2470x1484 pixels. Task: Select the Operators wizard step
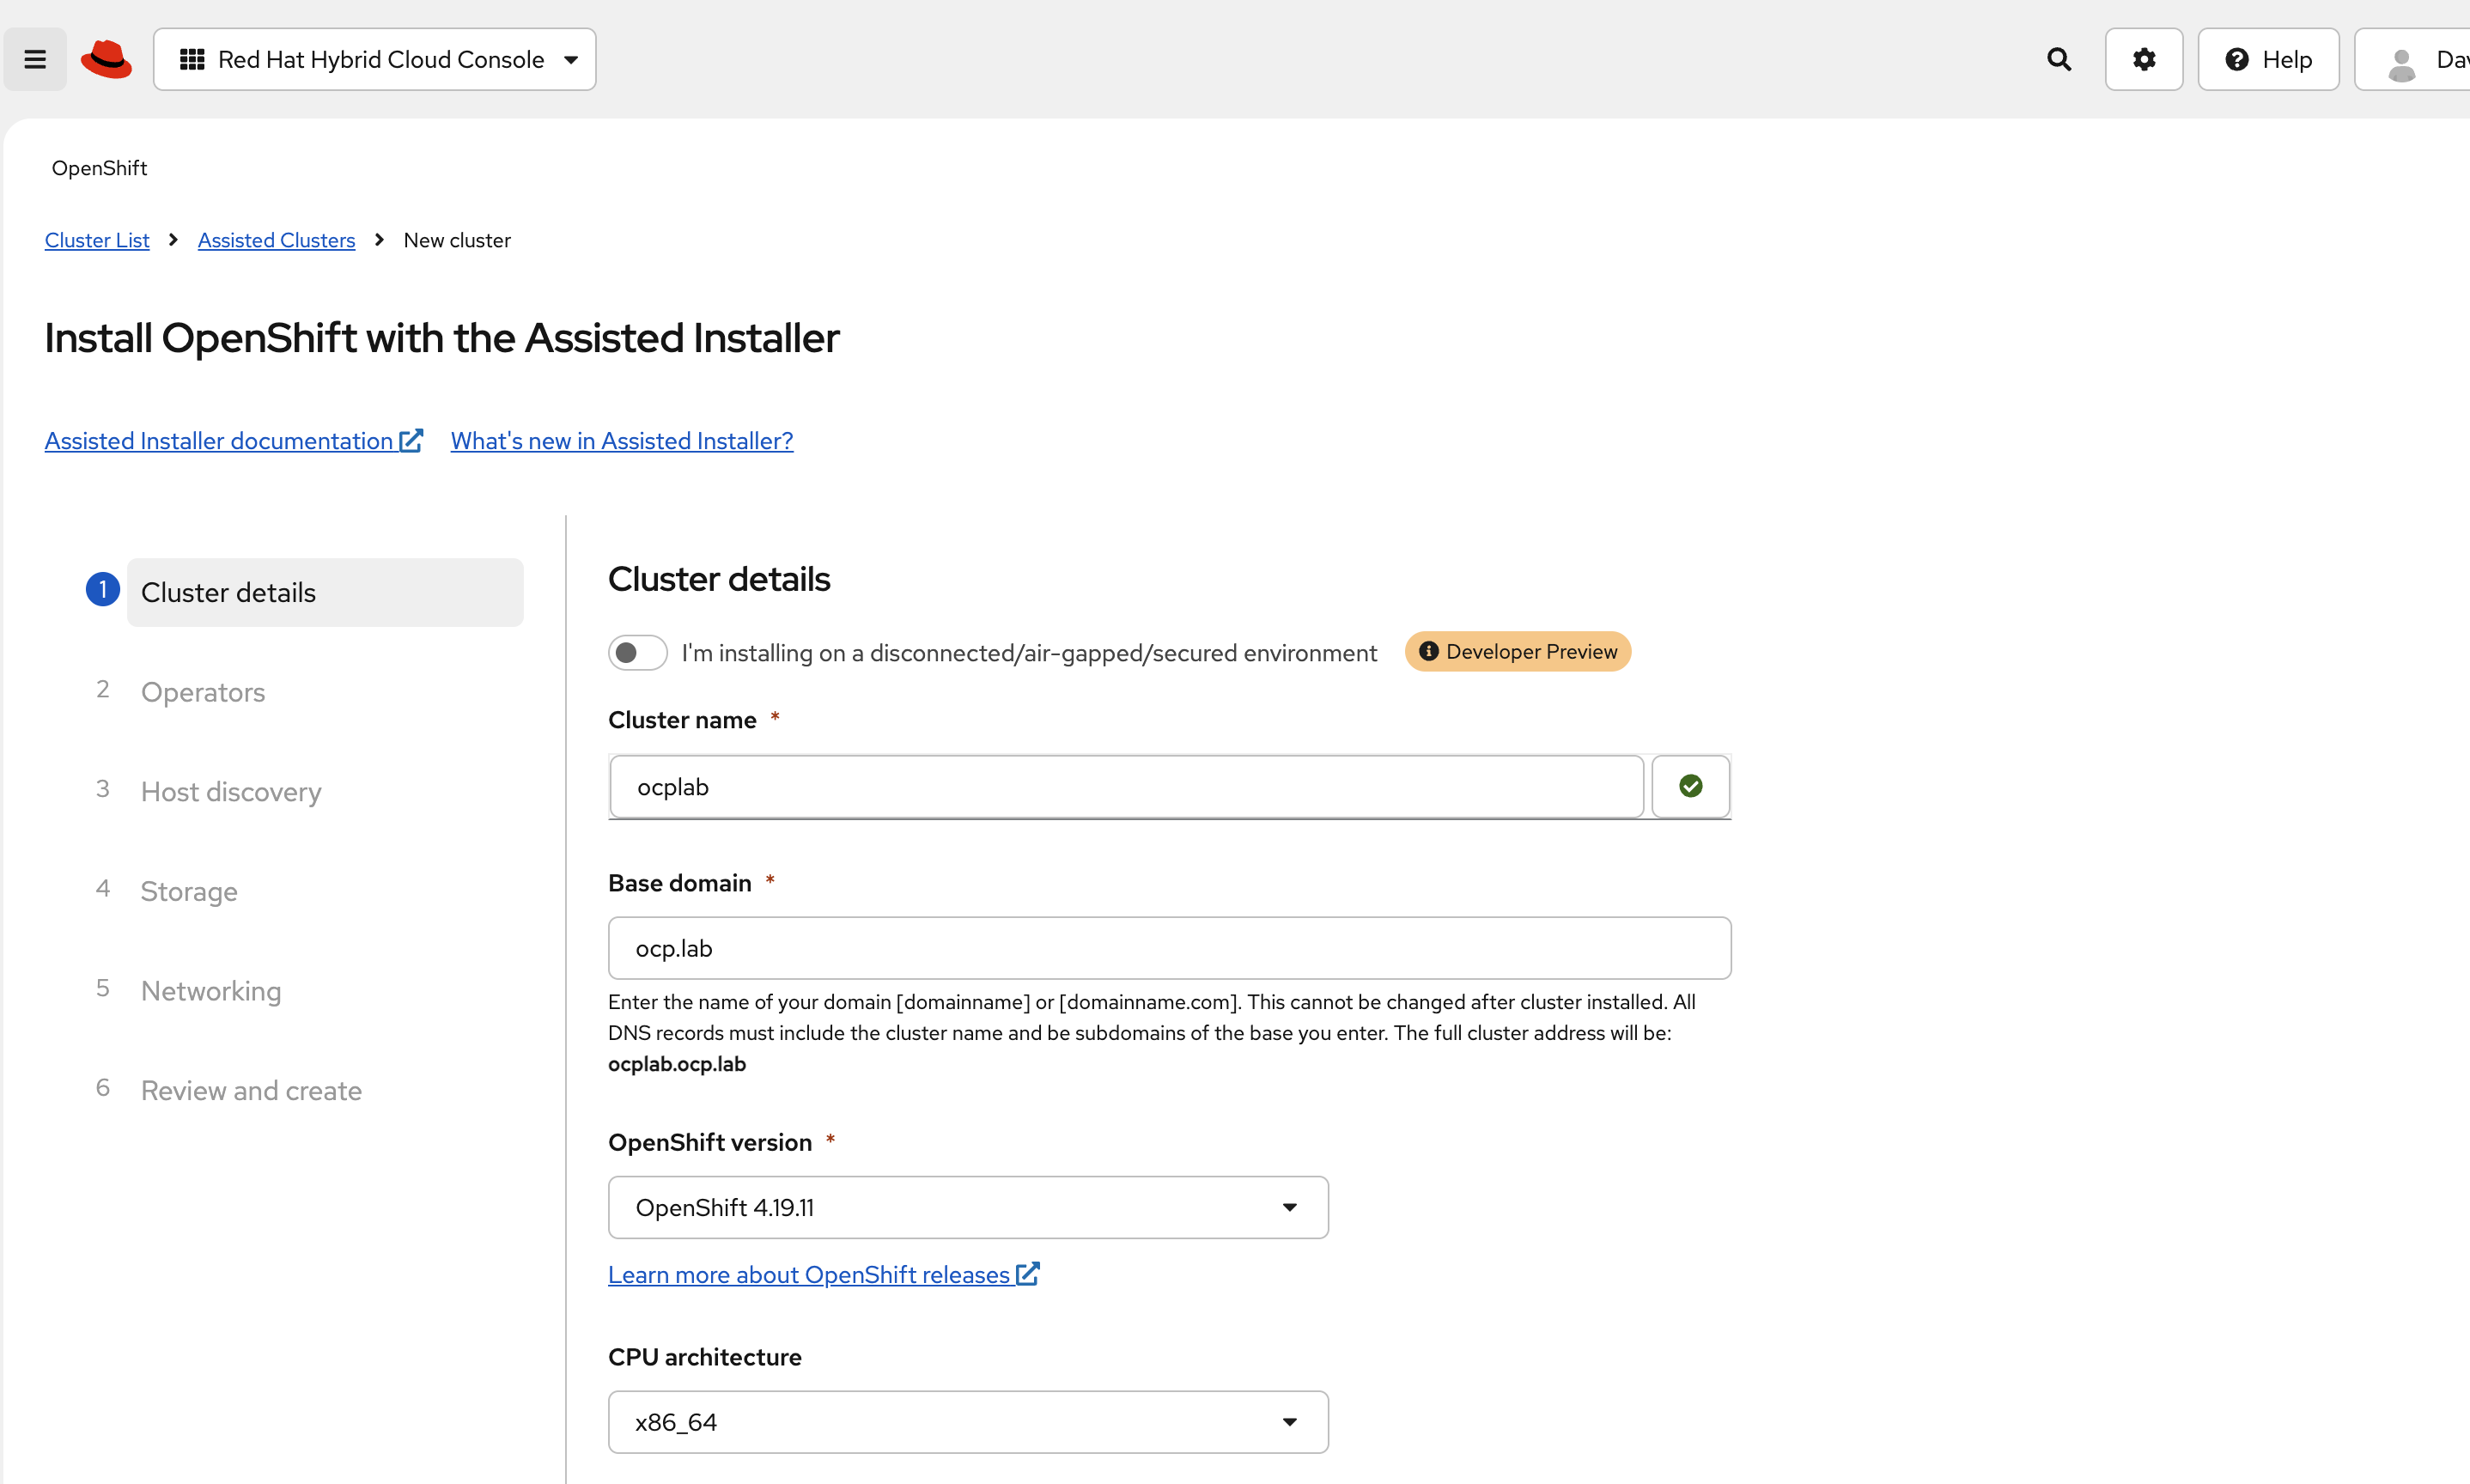(x=203, y=692)
